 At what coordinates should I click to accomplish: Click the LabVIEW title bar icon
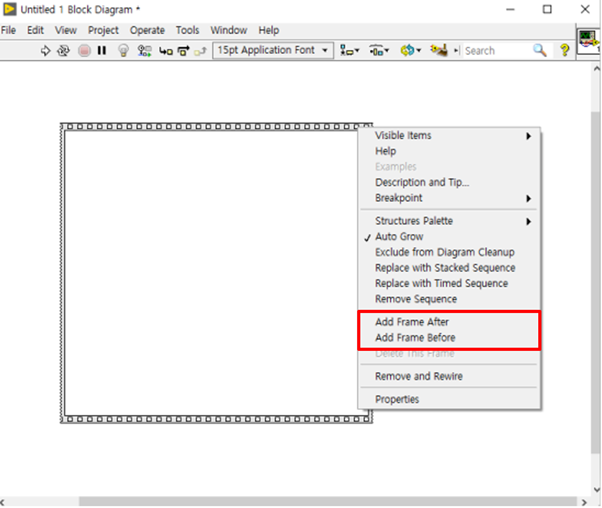pyautogui.click(x=10, y=9)
